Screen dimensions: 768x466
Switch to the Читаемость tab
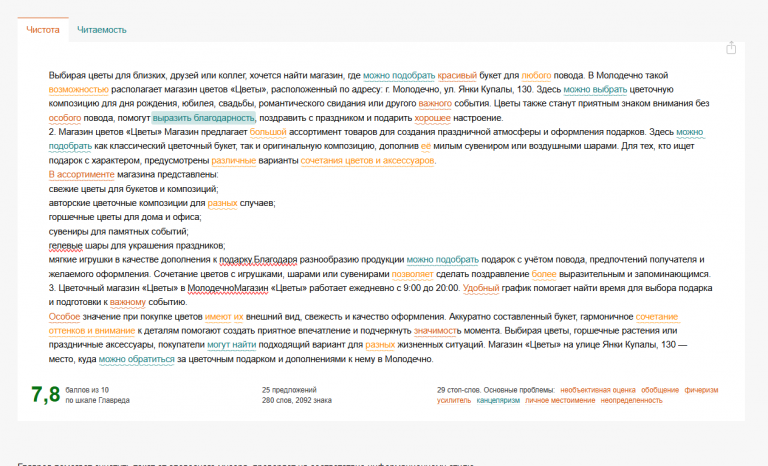point(102,30)
